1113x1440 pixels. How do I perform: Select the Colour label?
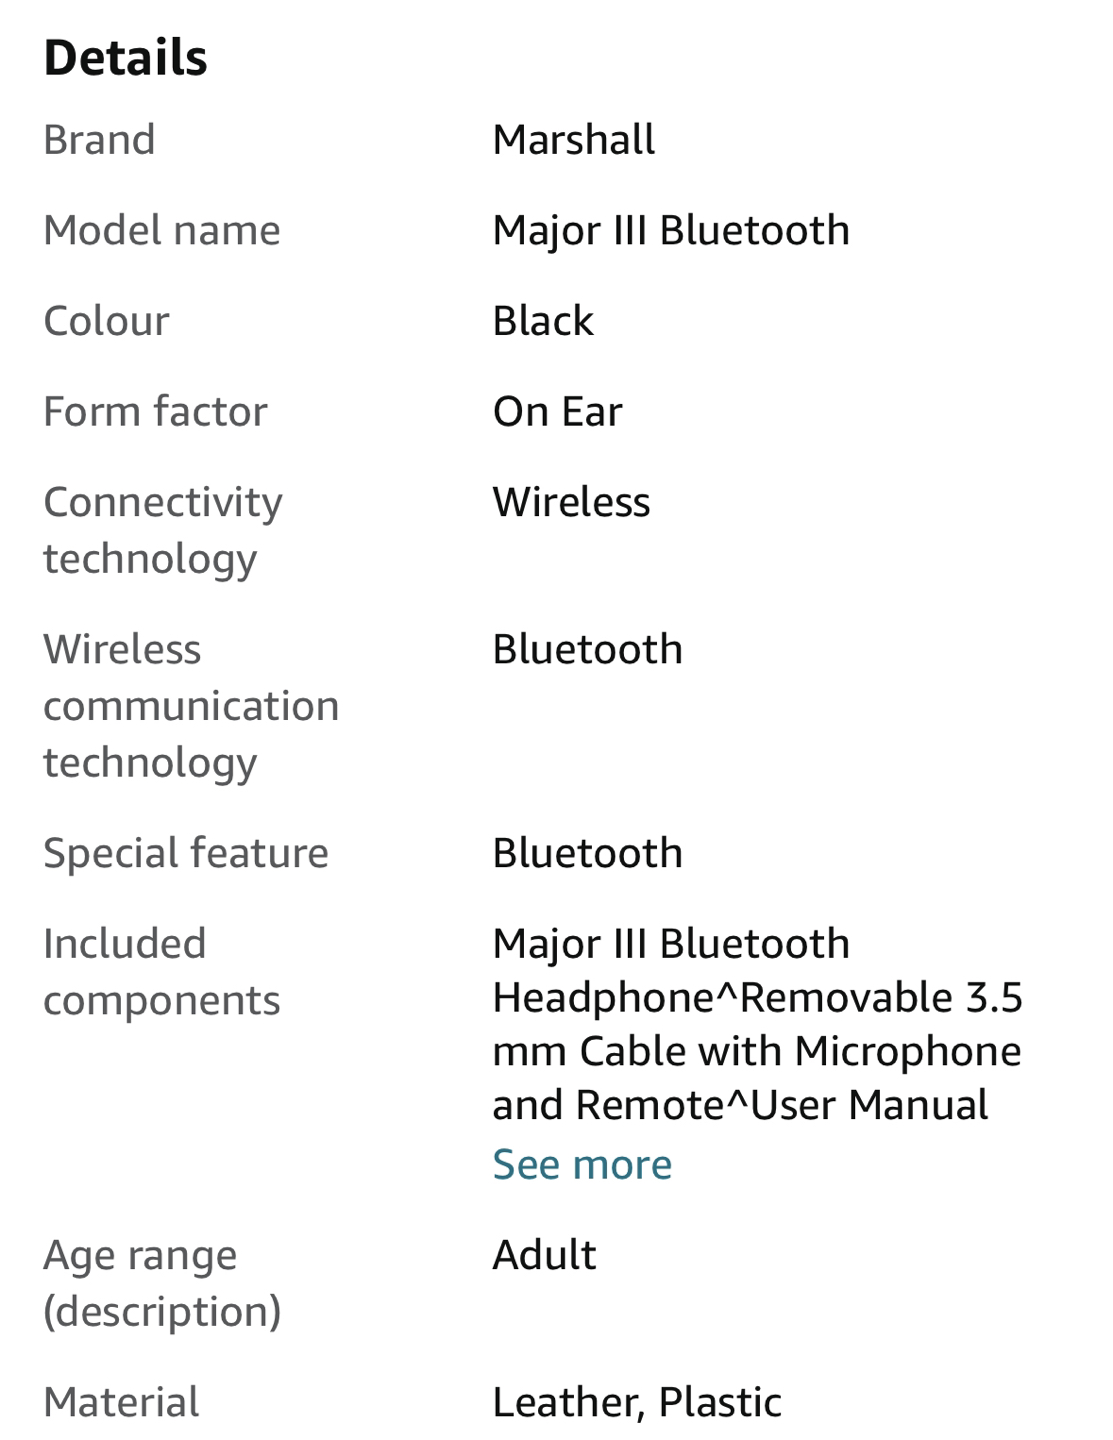tap(106, 321)
